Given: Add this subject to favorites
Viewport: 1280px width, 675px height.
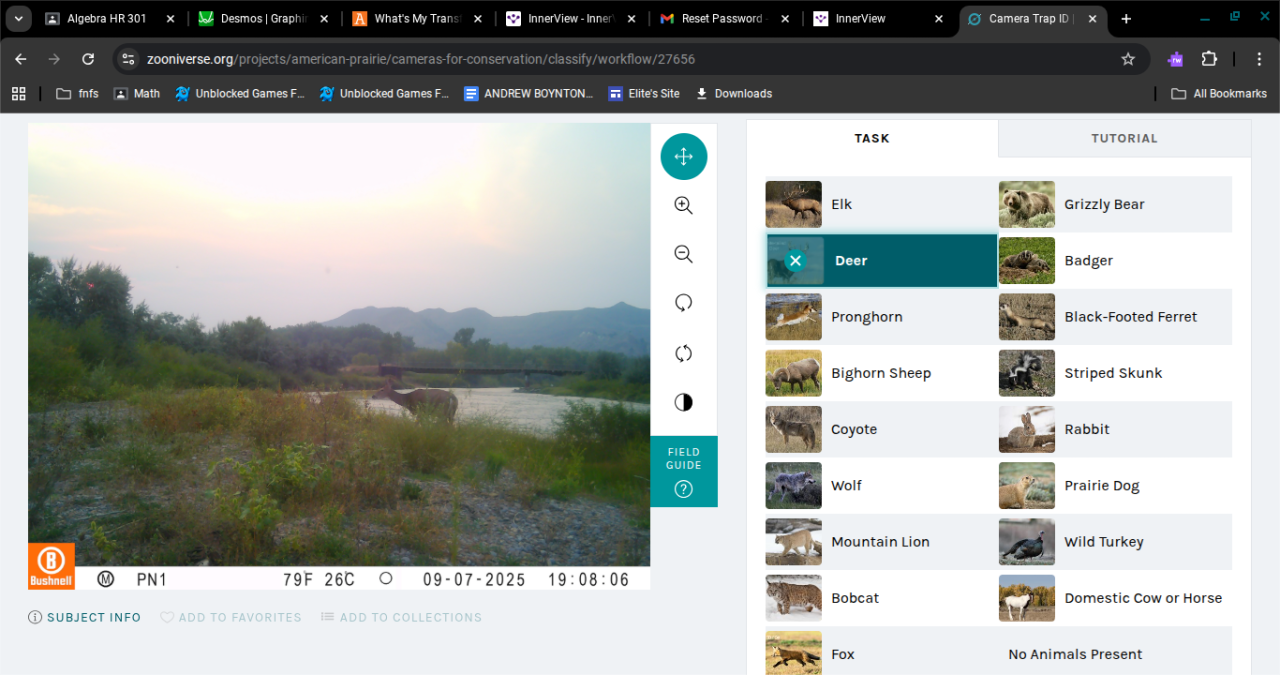Looking at the screenshot, I should click(231, 618).
